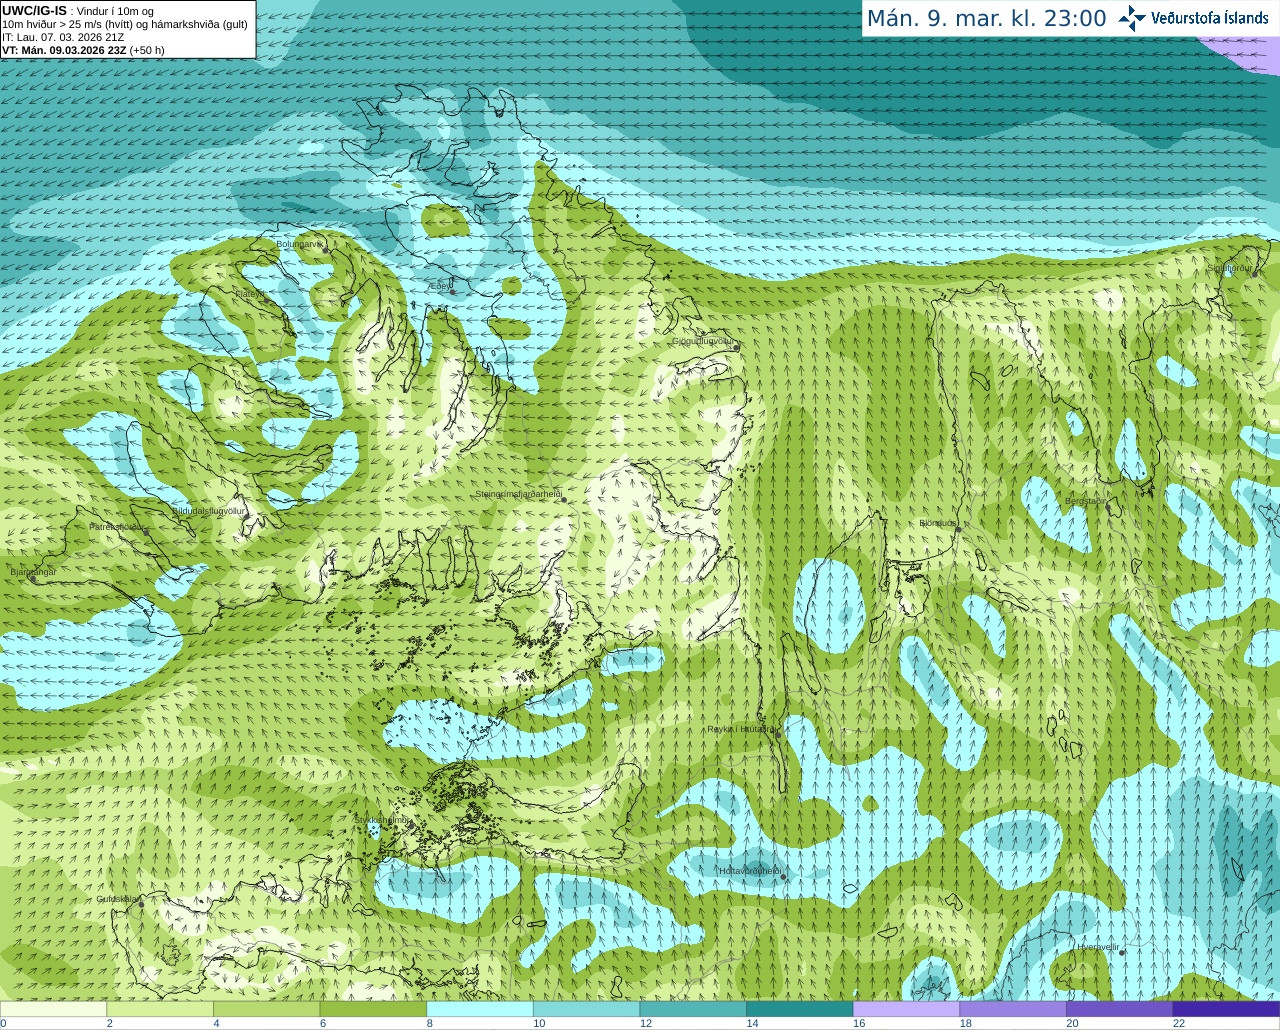Click the Blönduós station marker
1280x1030 pixels.
957,530
